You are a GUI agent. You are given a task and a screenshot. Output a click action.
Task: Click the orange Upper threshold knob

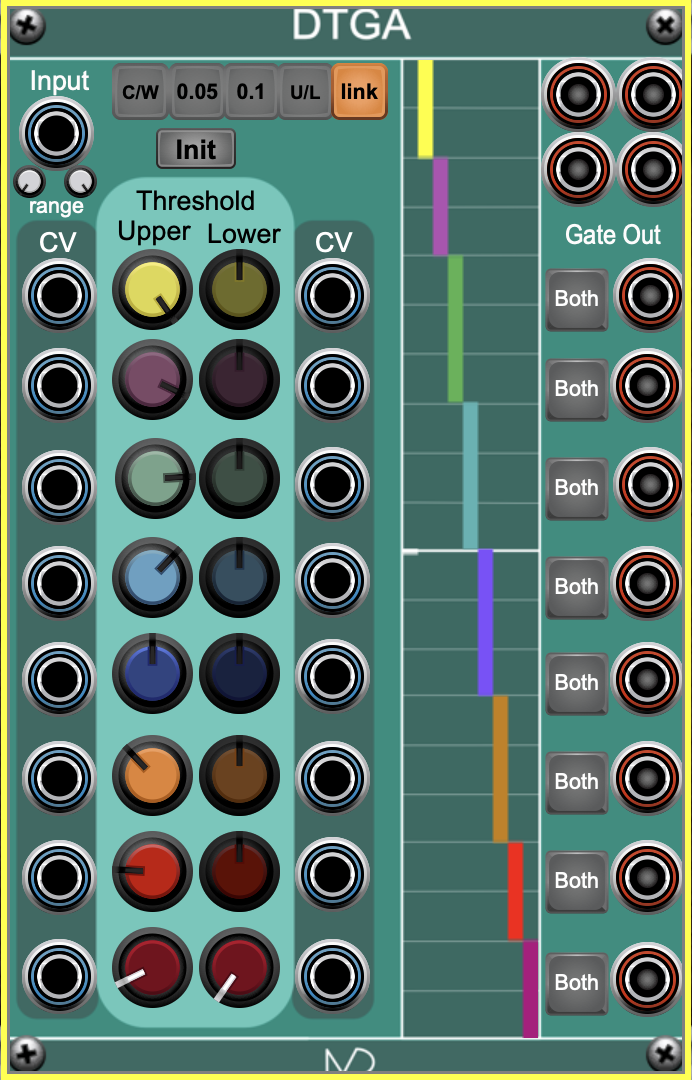point(152,775)
